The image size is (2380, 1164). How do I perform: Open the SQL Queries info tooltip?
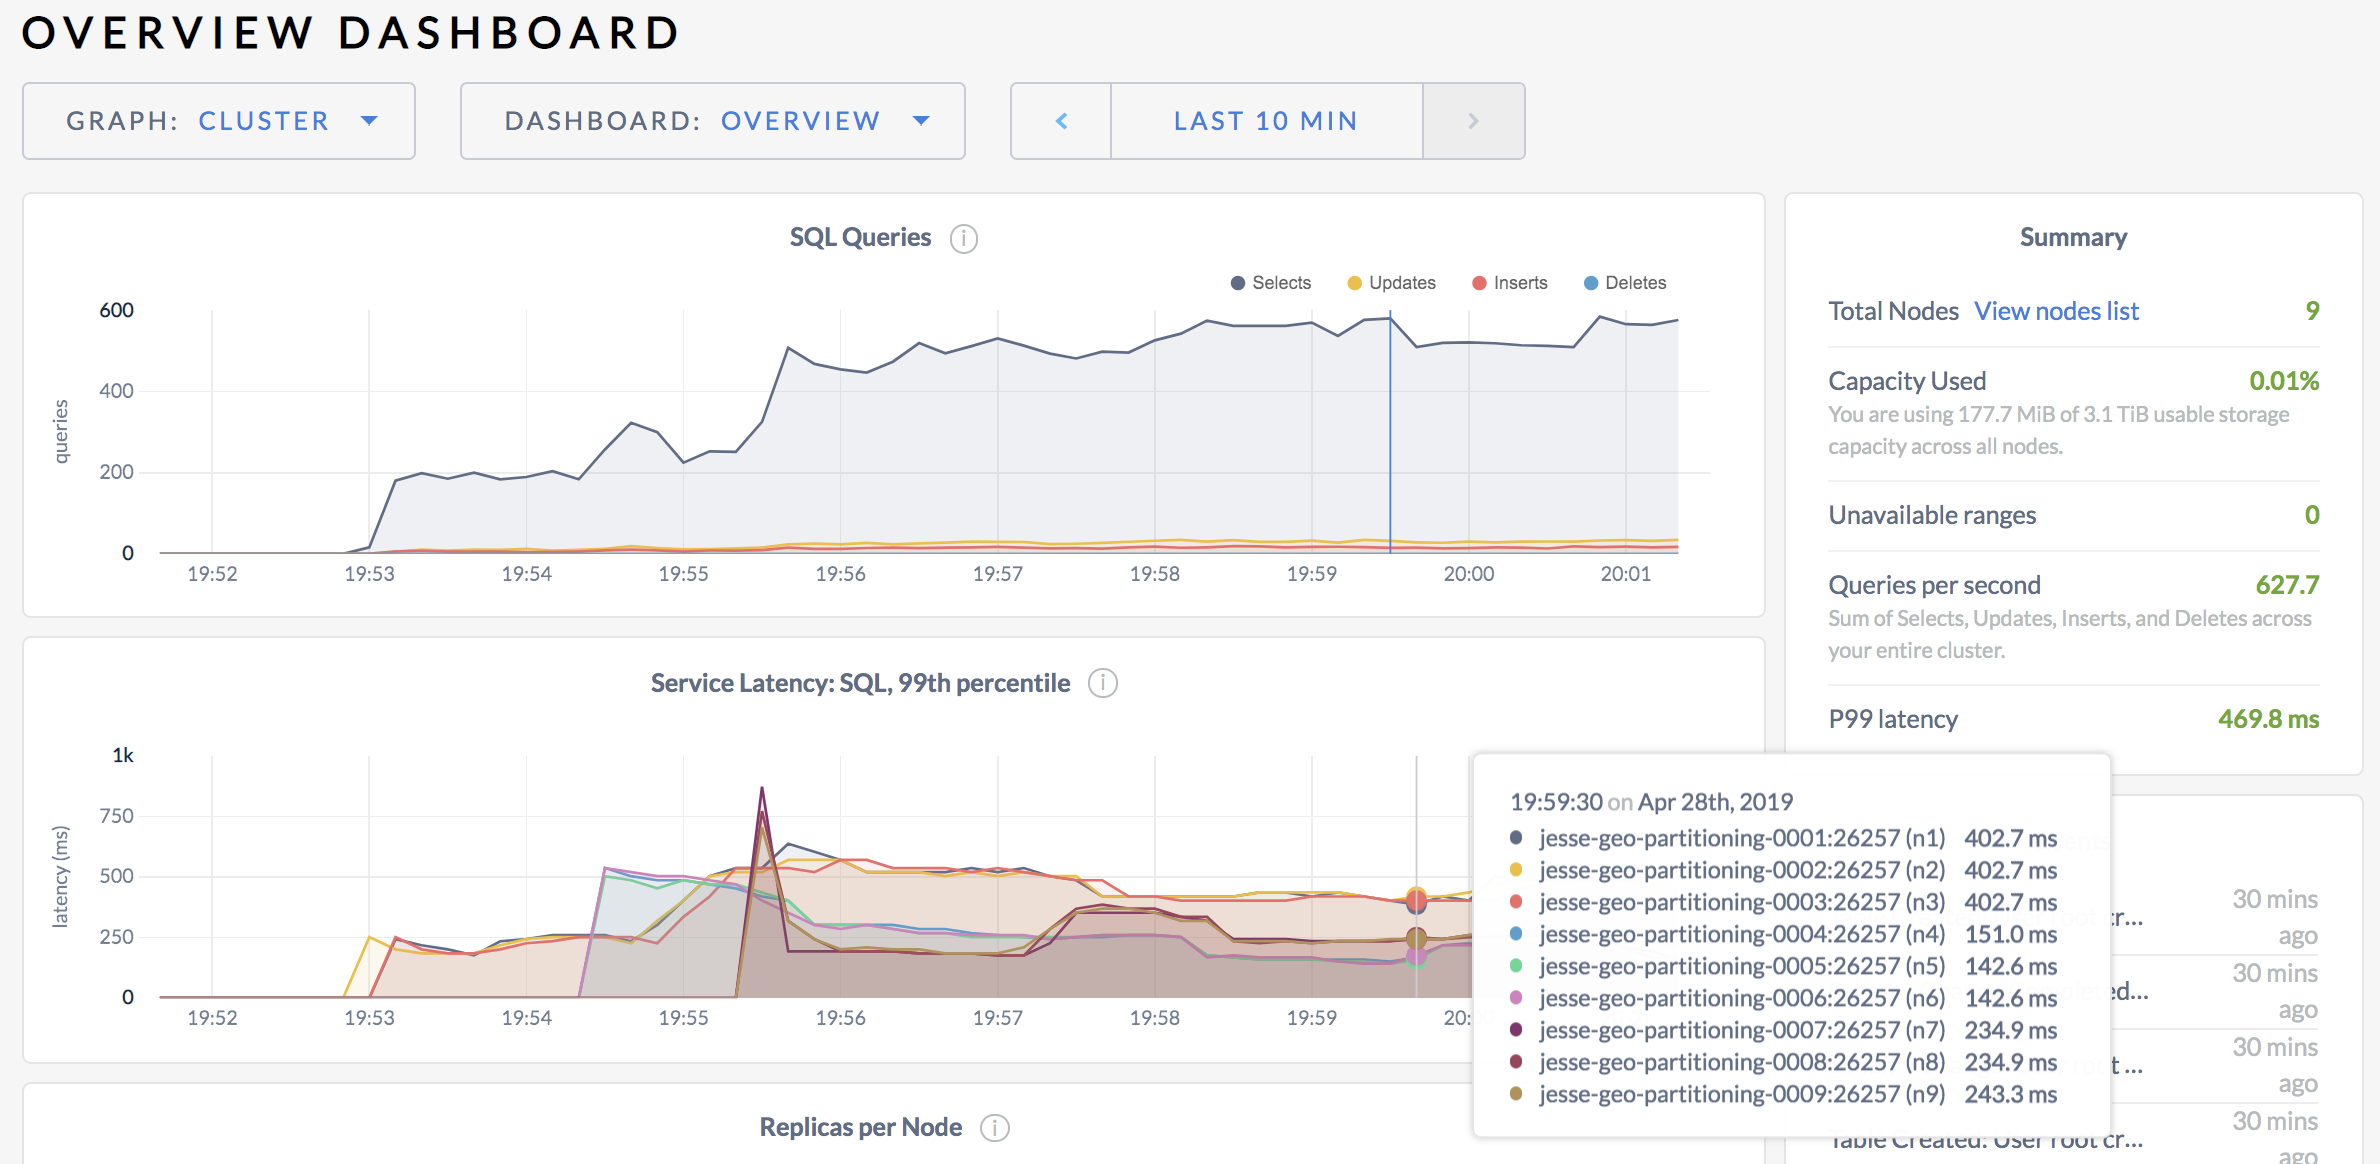click(x=963, y=238)
